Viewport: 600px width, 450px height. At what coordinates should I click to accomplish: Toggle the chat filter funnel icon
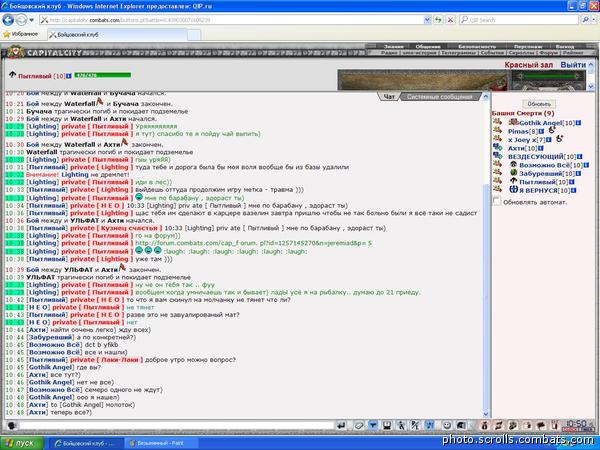tap(373, 426)
